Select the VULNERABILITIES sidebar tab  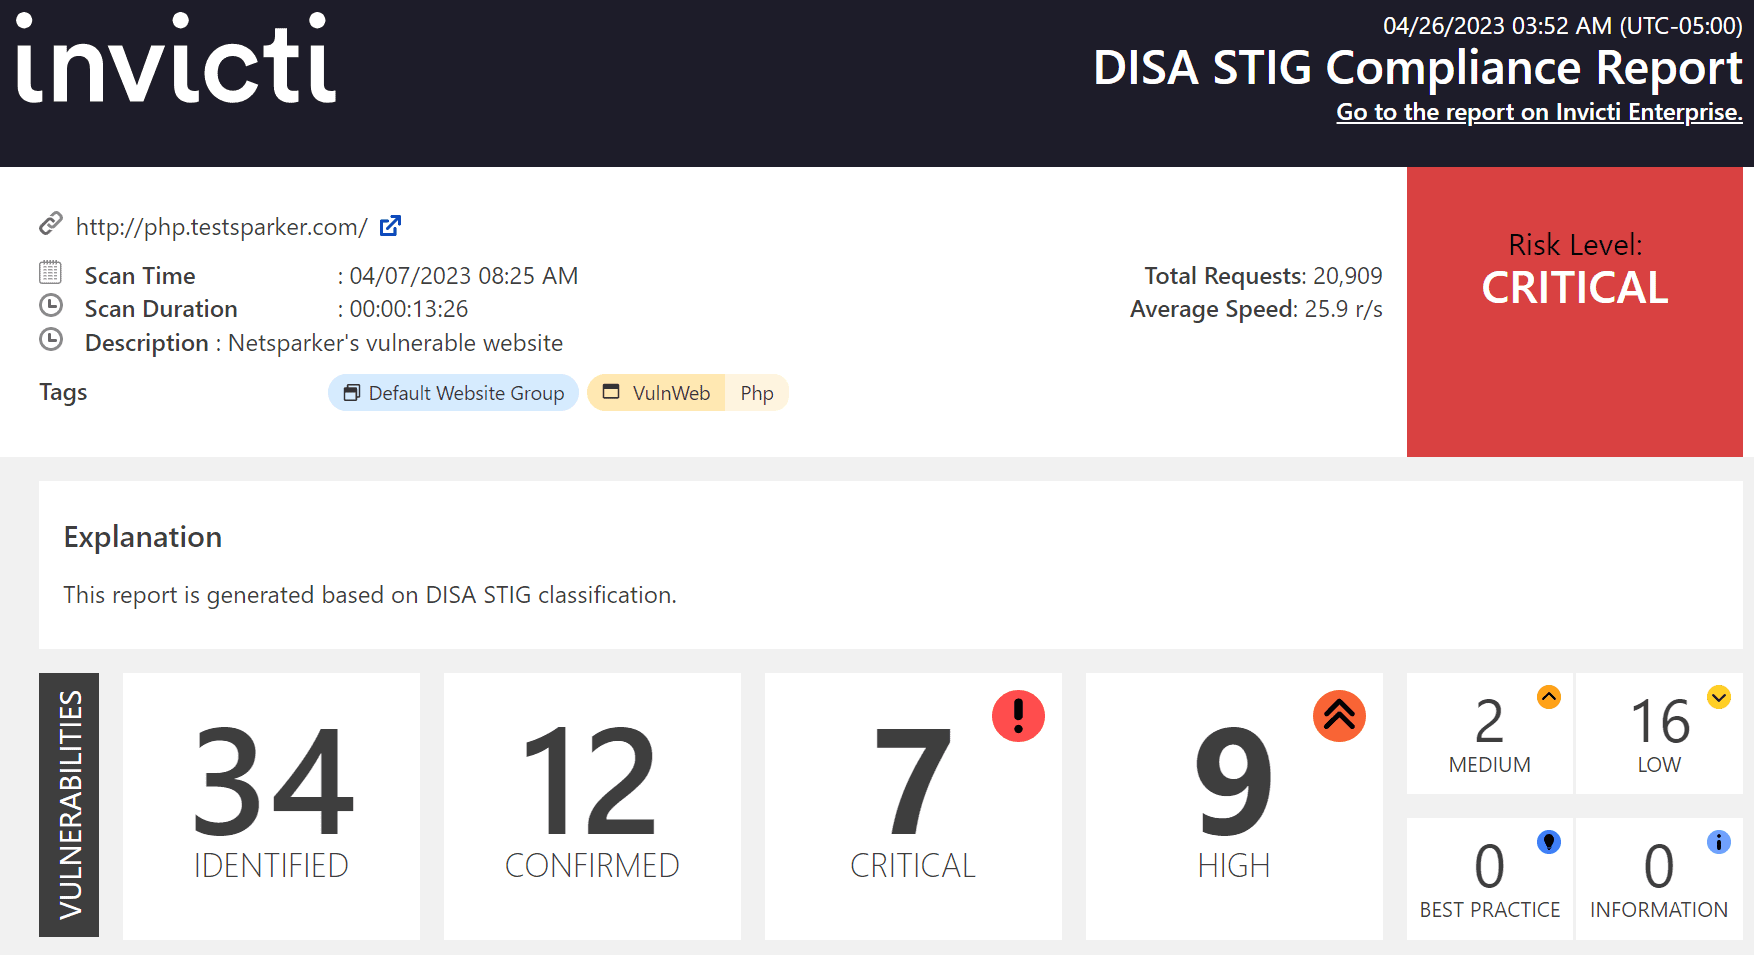pyautogui.click(x=68, y=805)
